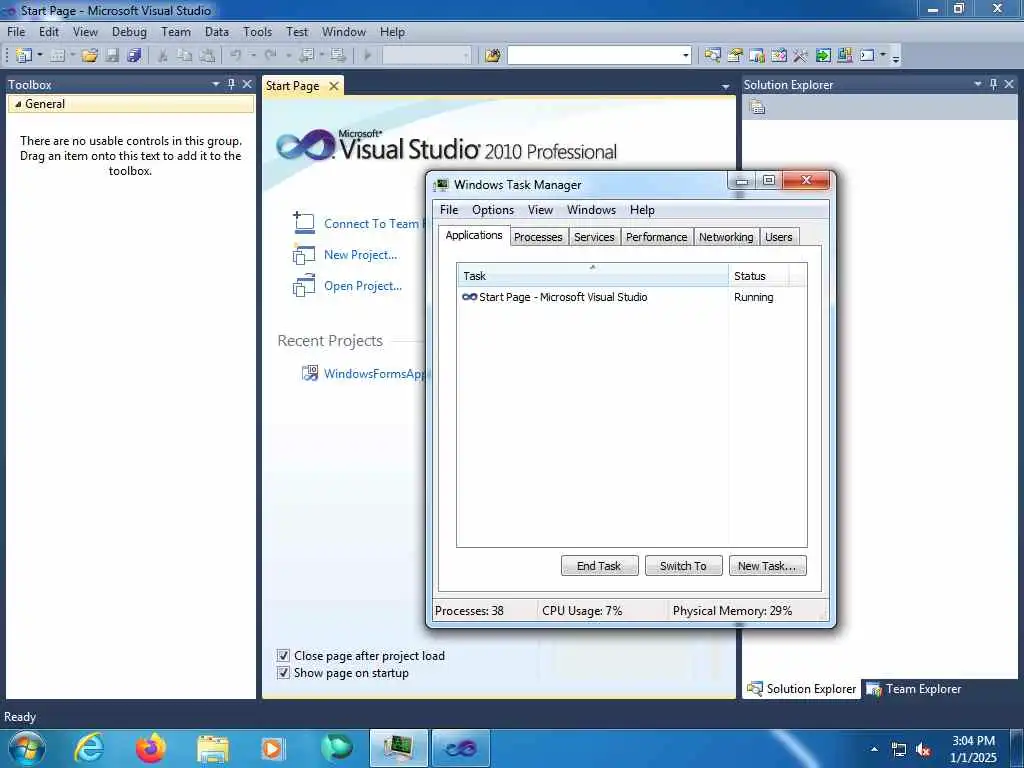
Task: Uncheck Close page after project load
Action: [x=283, y=655]
